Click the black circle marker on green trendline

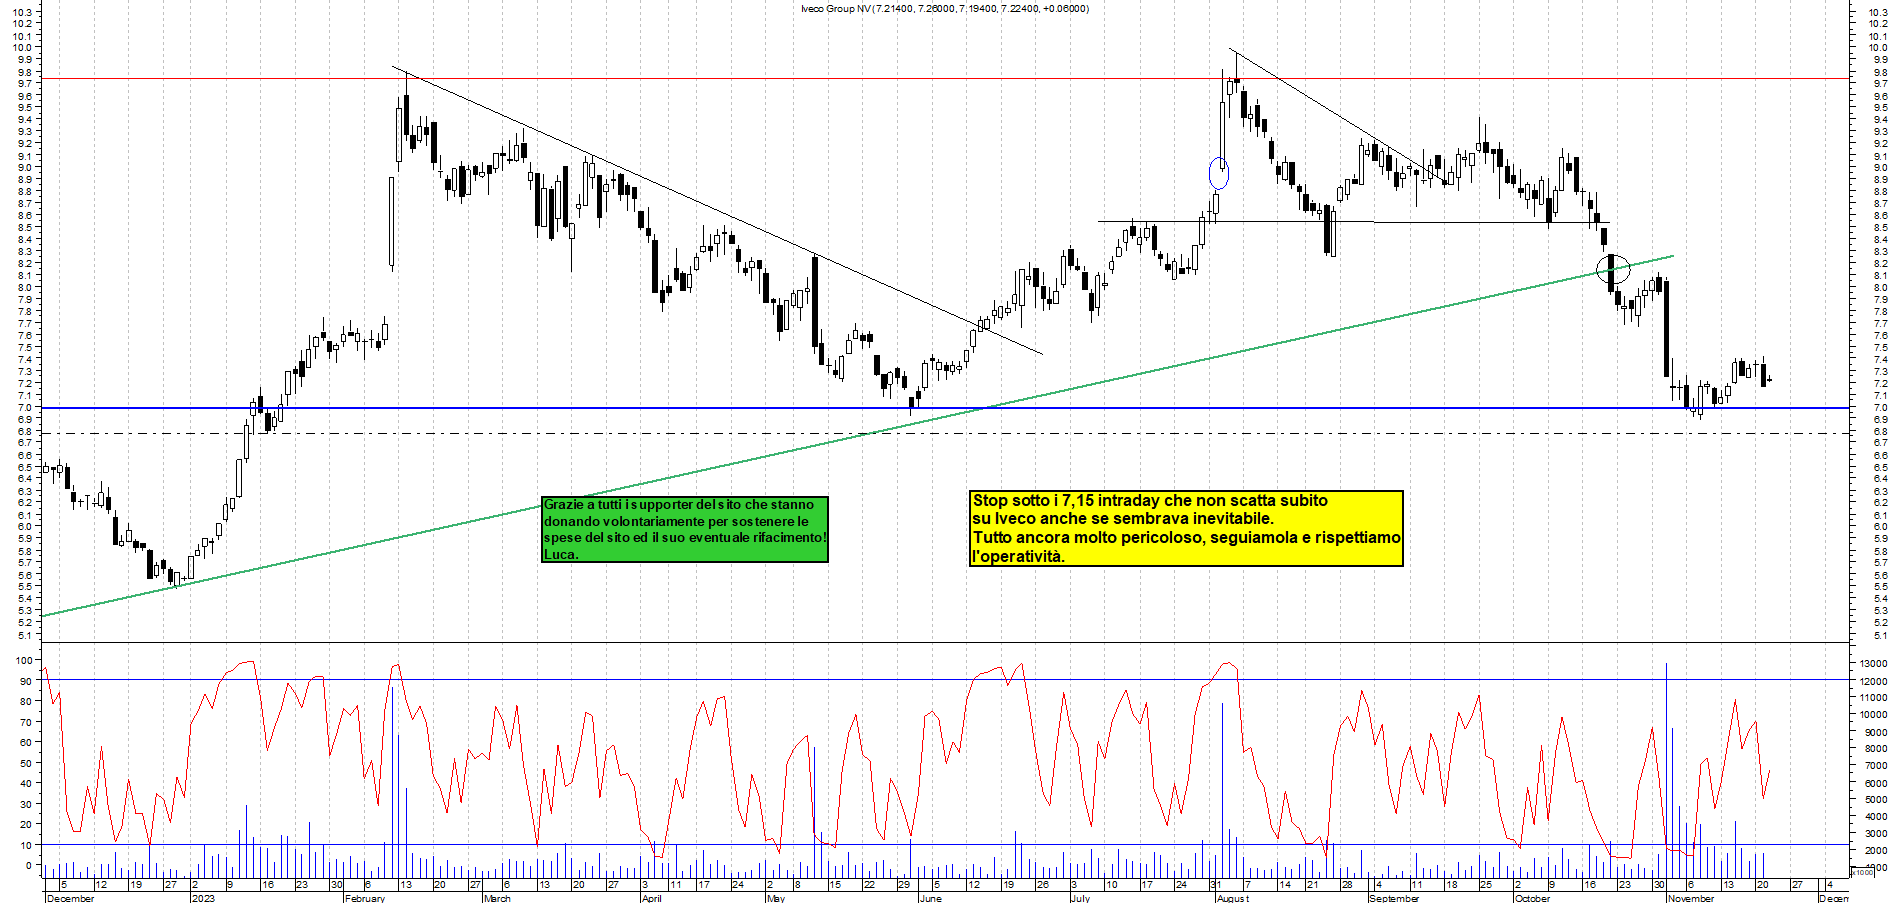(1614, 268)
